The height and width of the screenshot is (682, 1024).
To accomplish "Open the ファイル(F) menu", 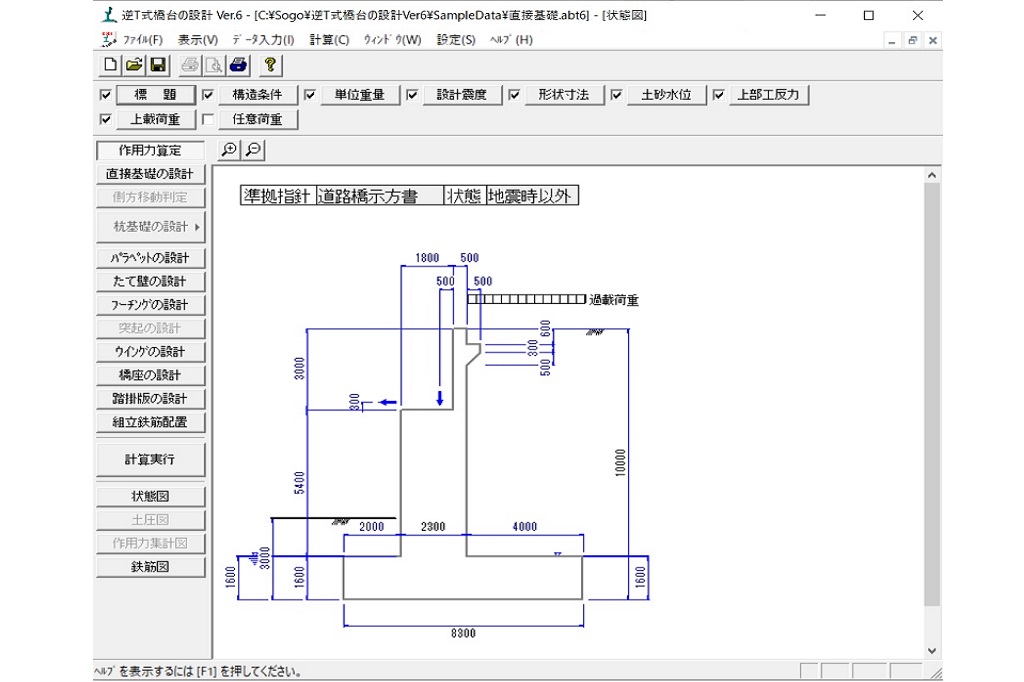I will (x=142, y=40).
